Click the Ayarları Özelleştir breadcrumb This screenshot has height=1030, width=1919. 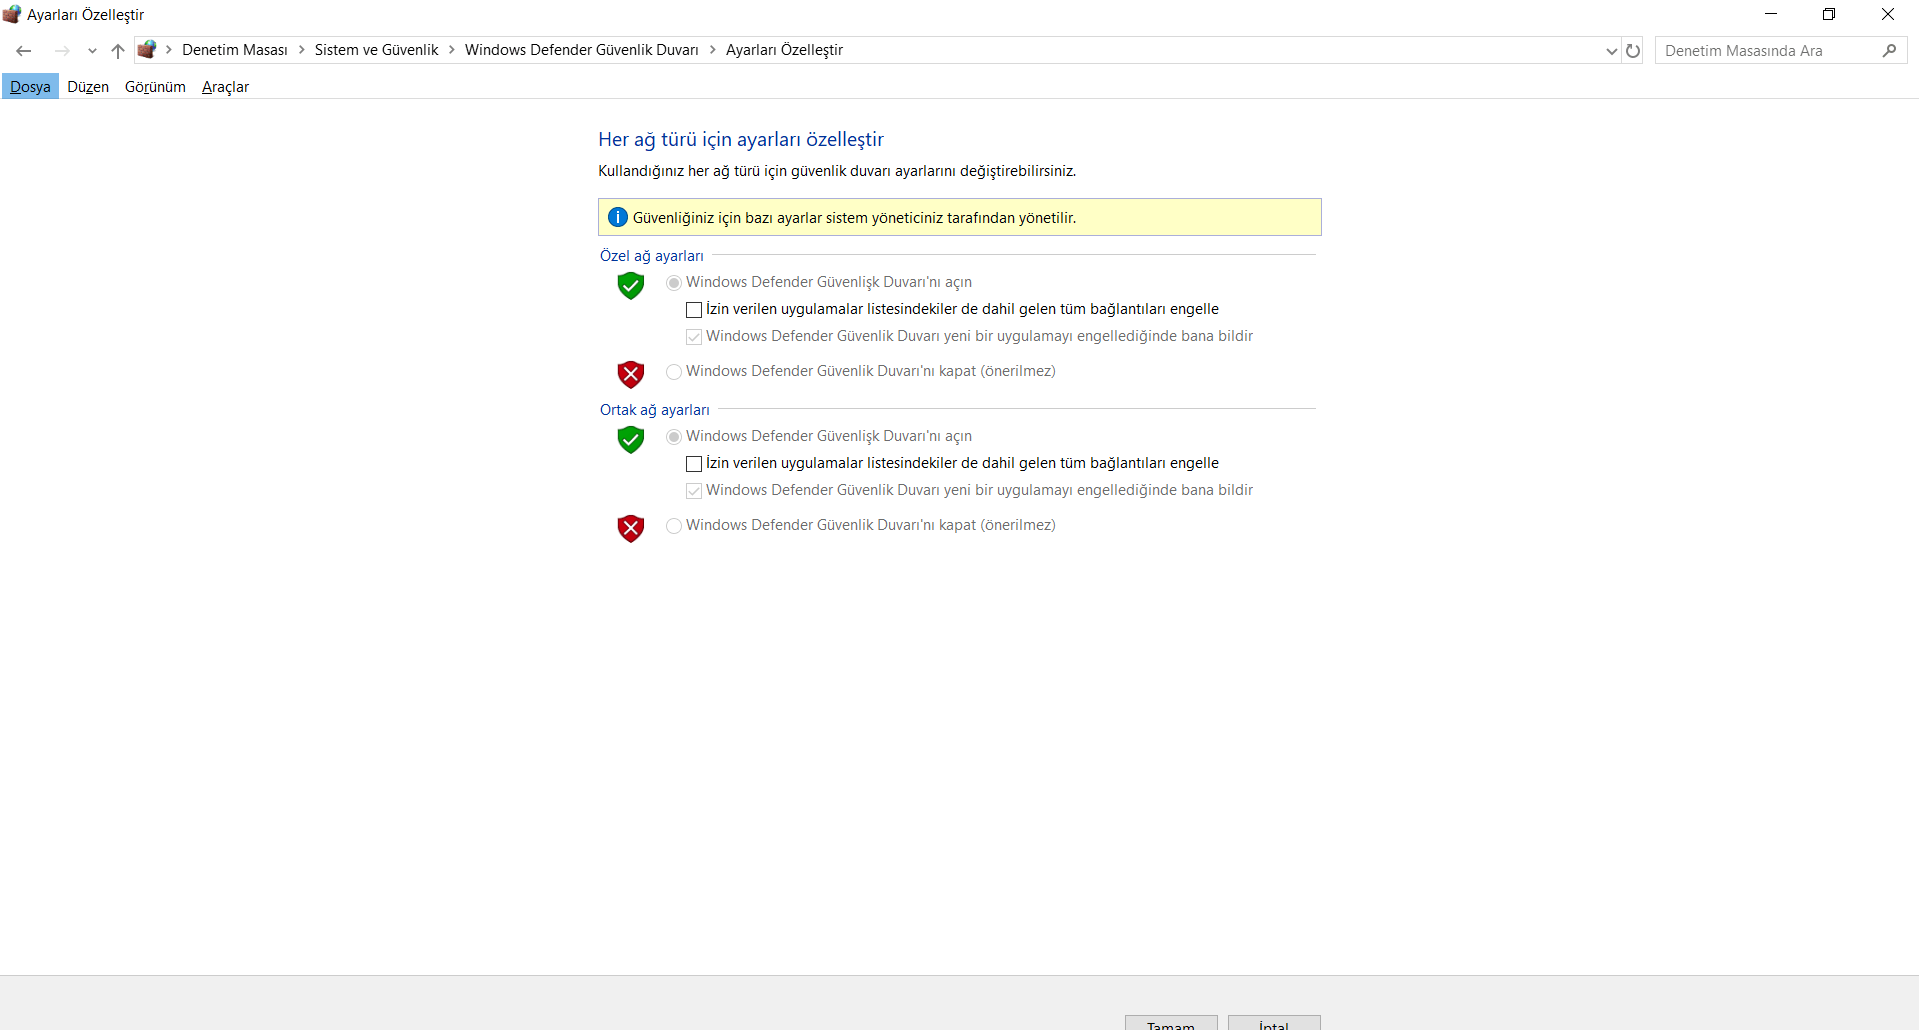(784, 50)
